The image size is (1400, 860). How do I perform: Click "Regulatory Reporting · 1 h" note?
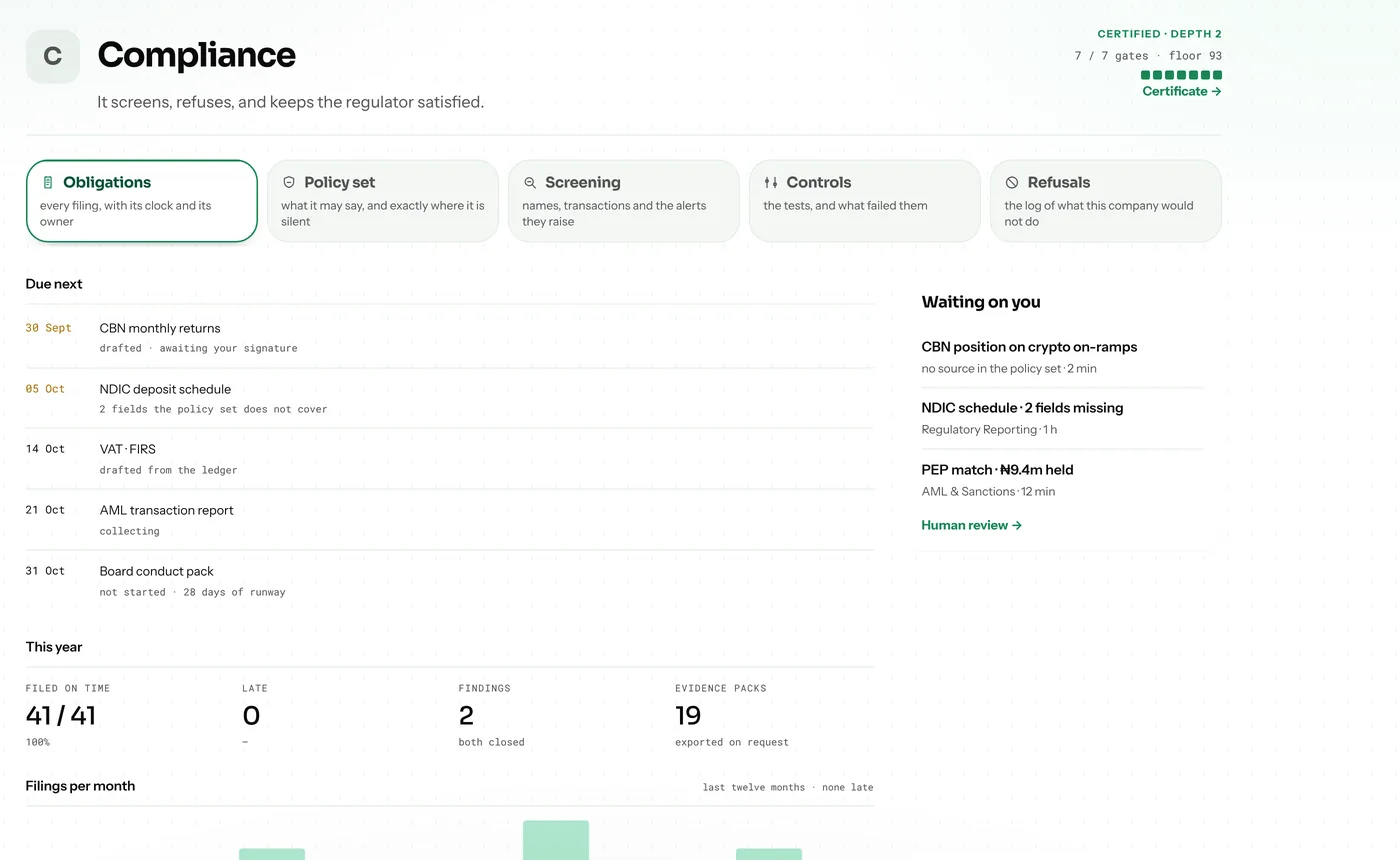tap(989, 430)
